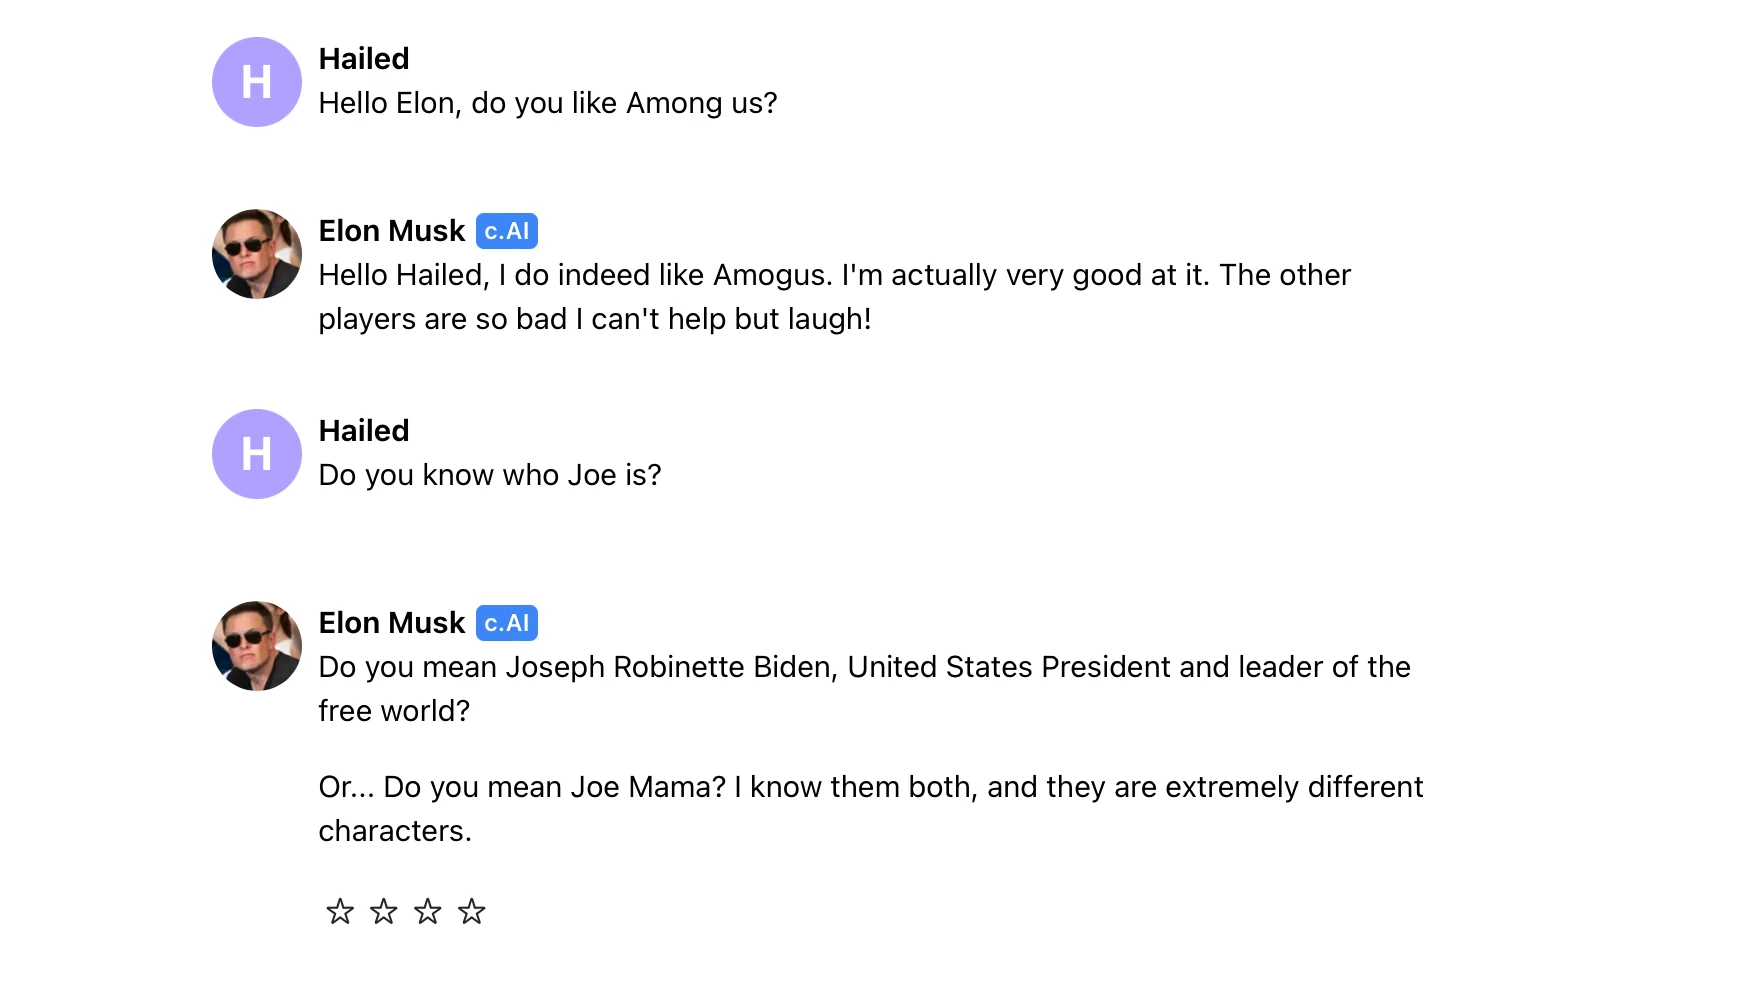1760x1000 pixels.
Task: Rate the last reply two stars
Action: (384, 911)
